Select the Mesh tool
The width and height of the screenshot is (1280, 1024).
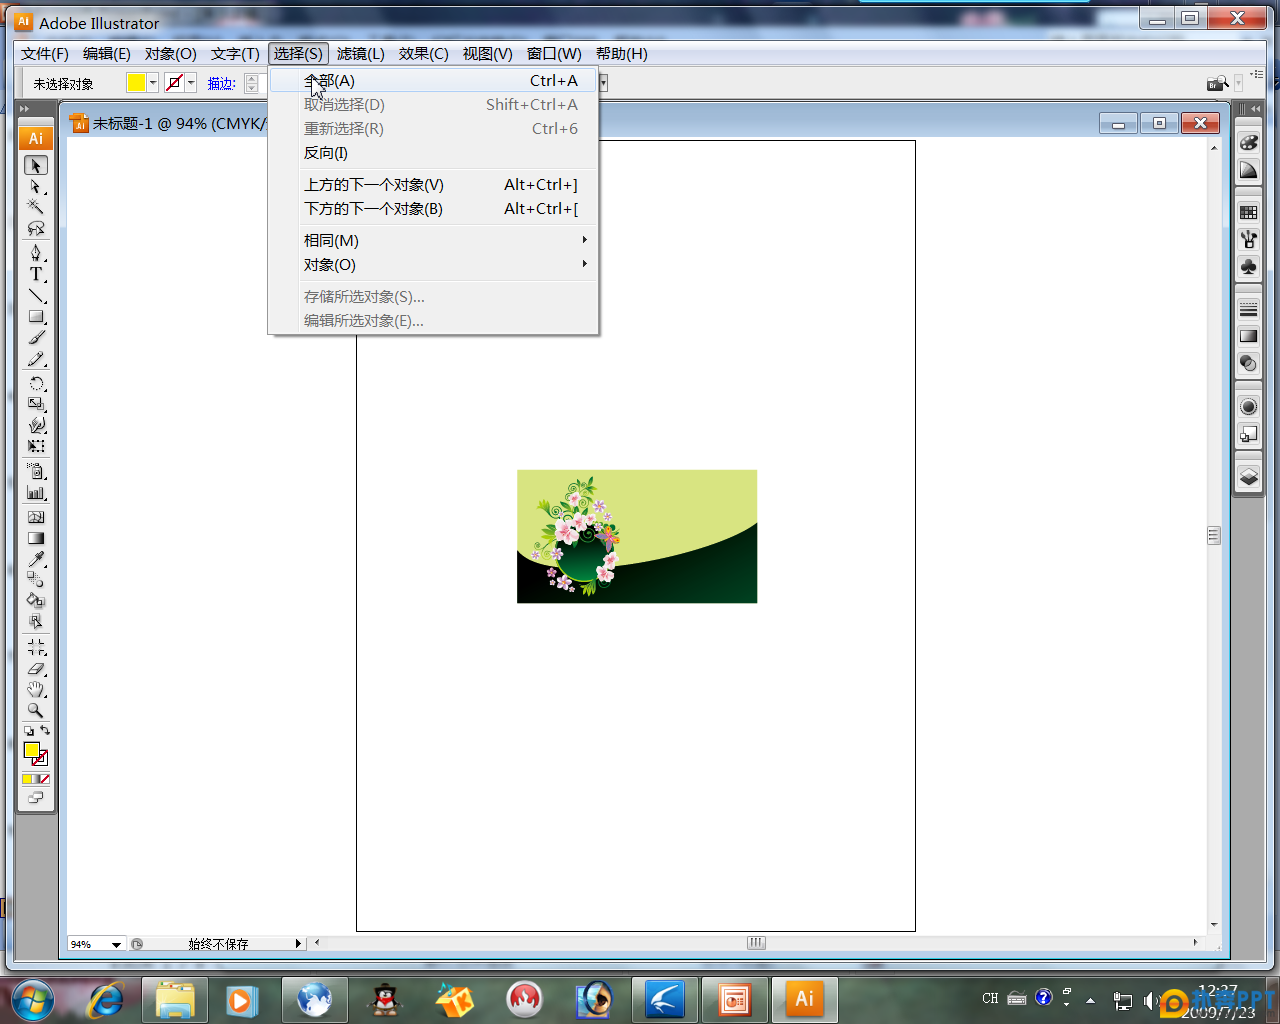(x=36, y=517)
